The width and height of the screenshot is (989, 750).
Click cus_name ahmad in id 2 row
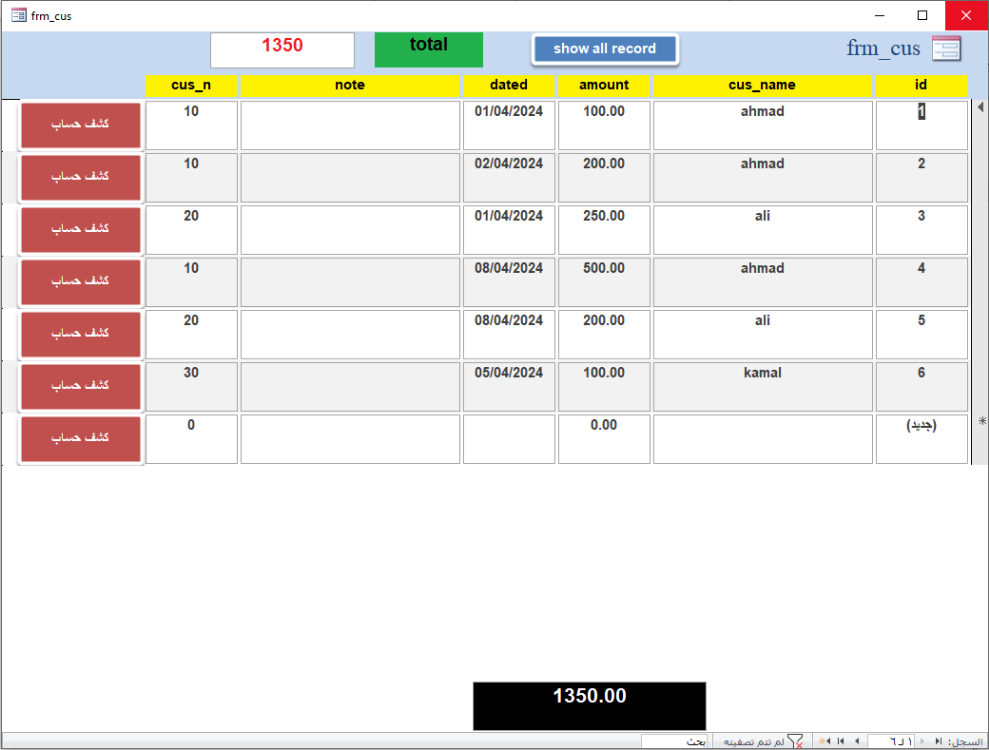(763, 177)
